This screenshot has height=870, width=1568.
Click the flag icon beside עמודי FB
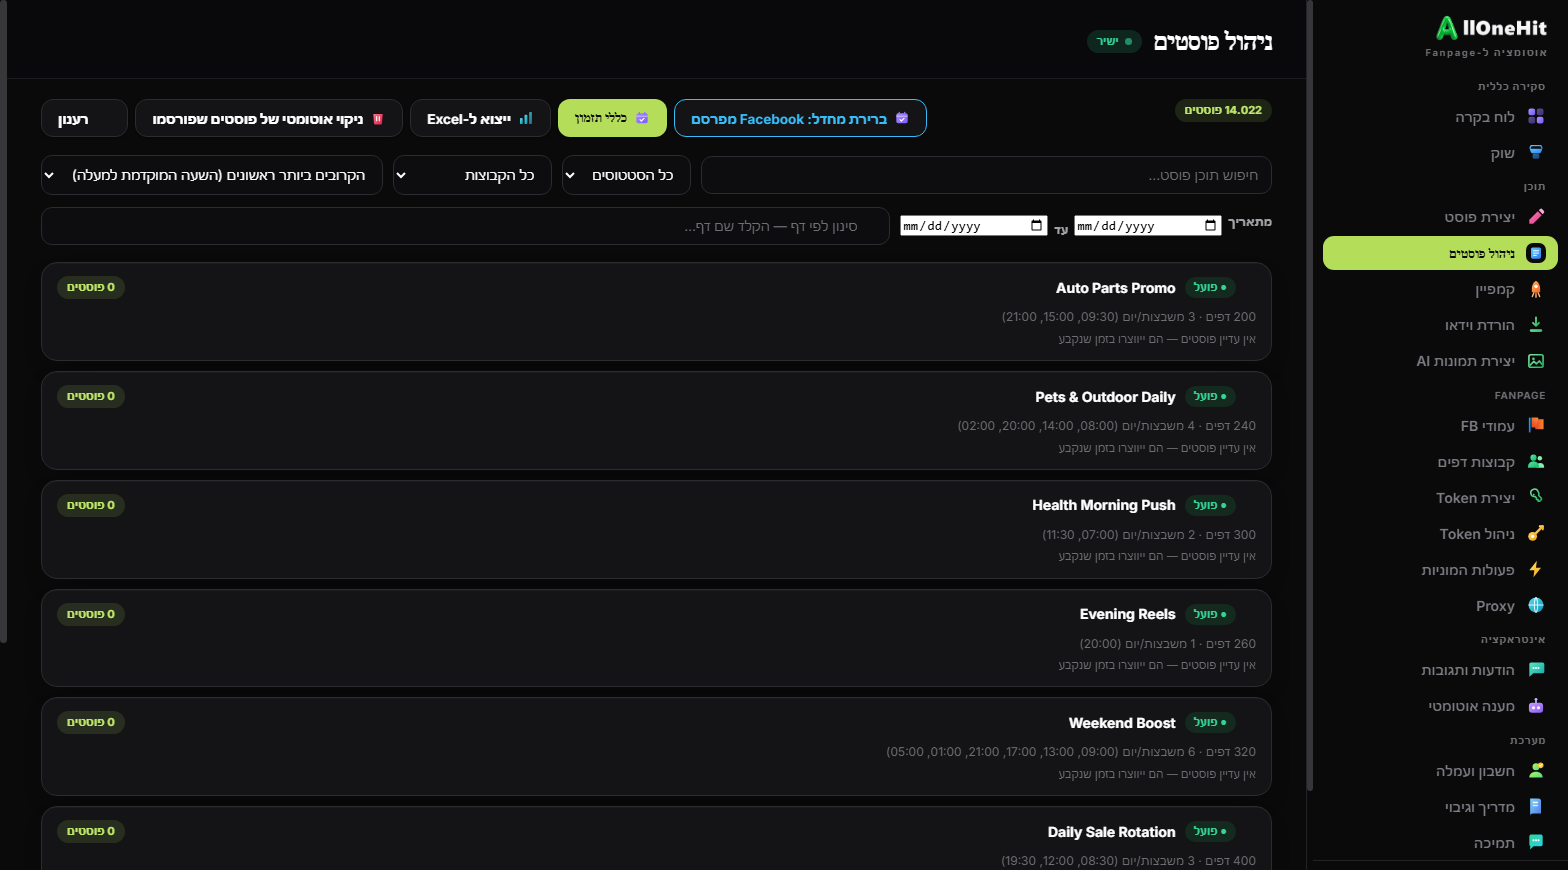click(x=1536, y=426)
